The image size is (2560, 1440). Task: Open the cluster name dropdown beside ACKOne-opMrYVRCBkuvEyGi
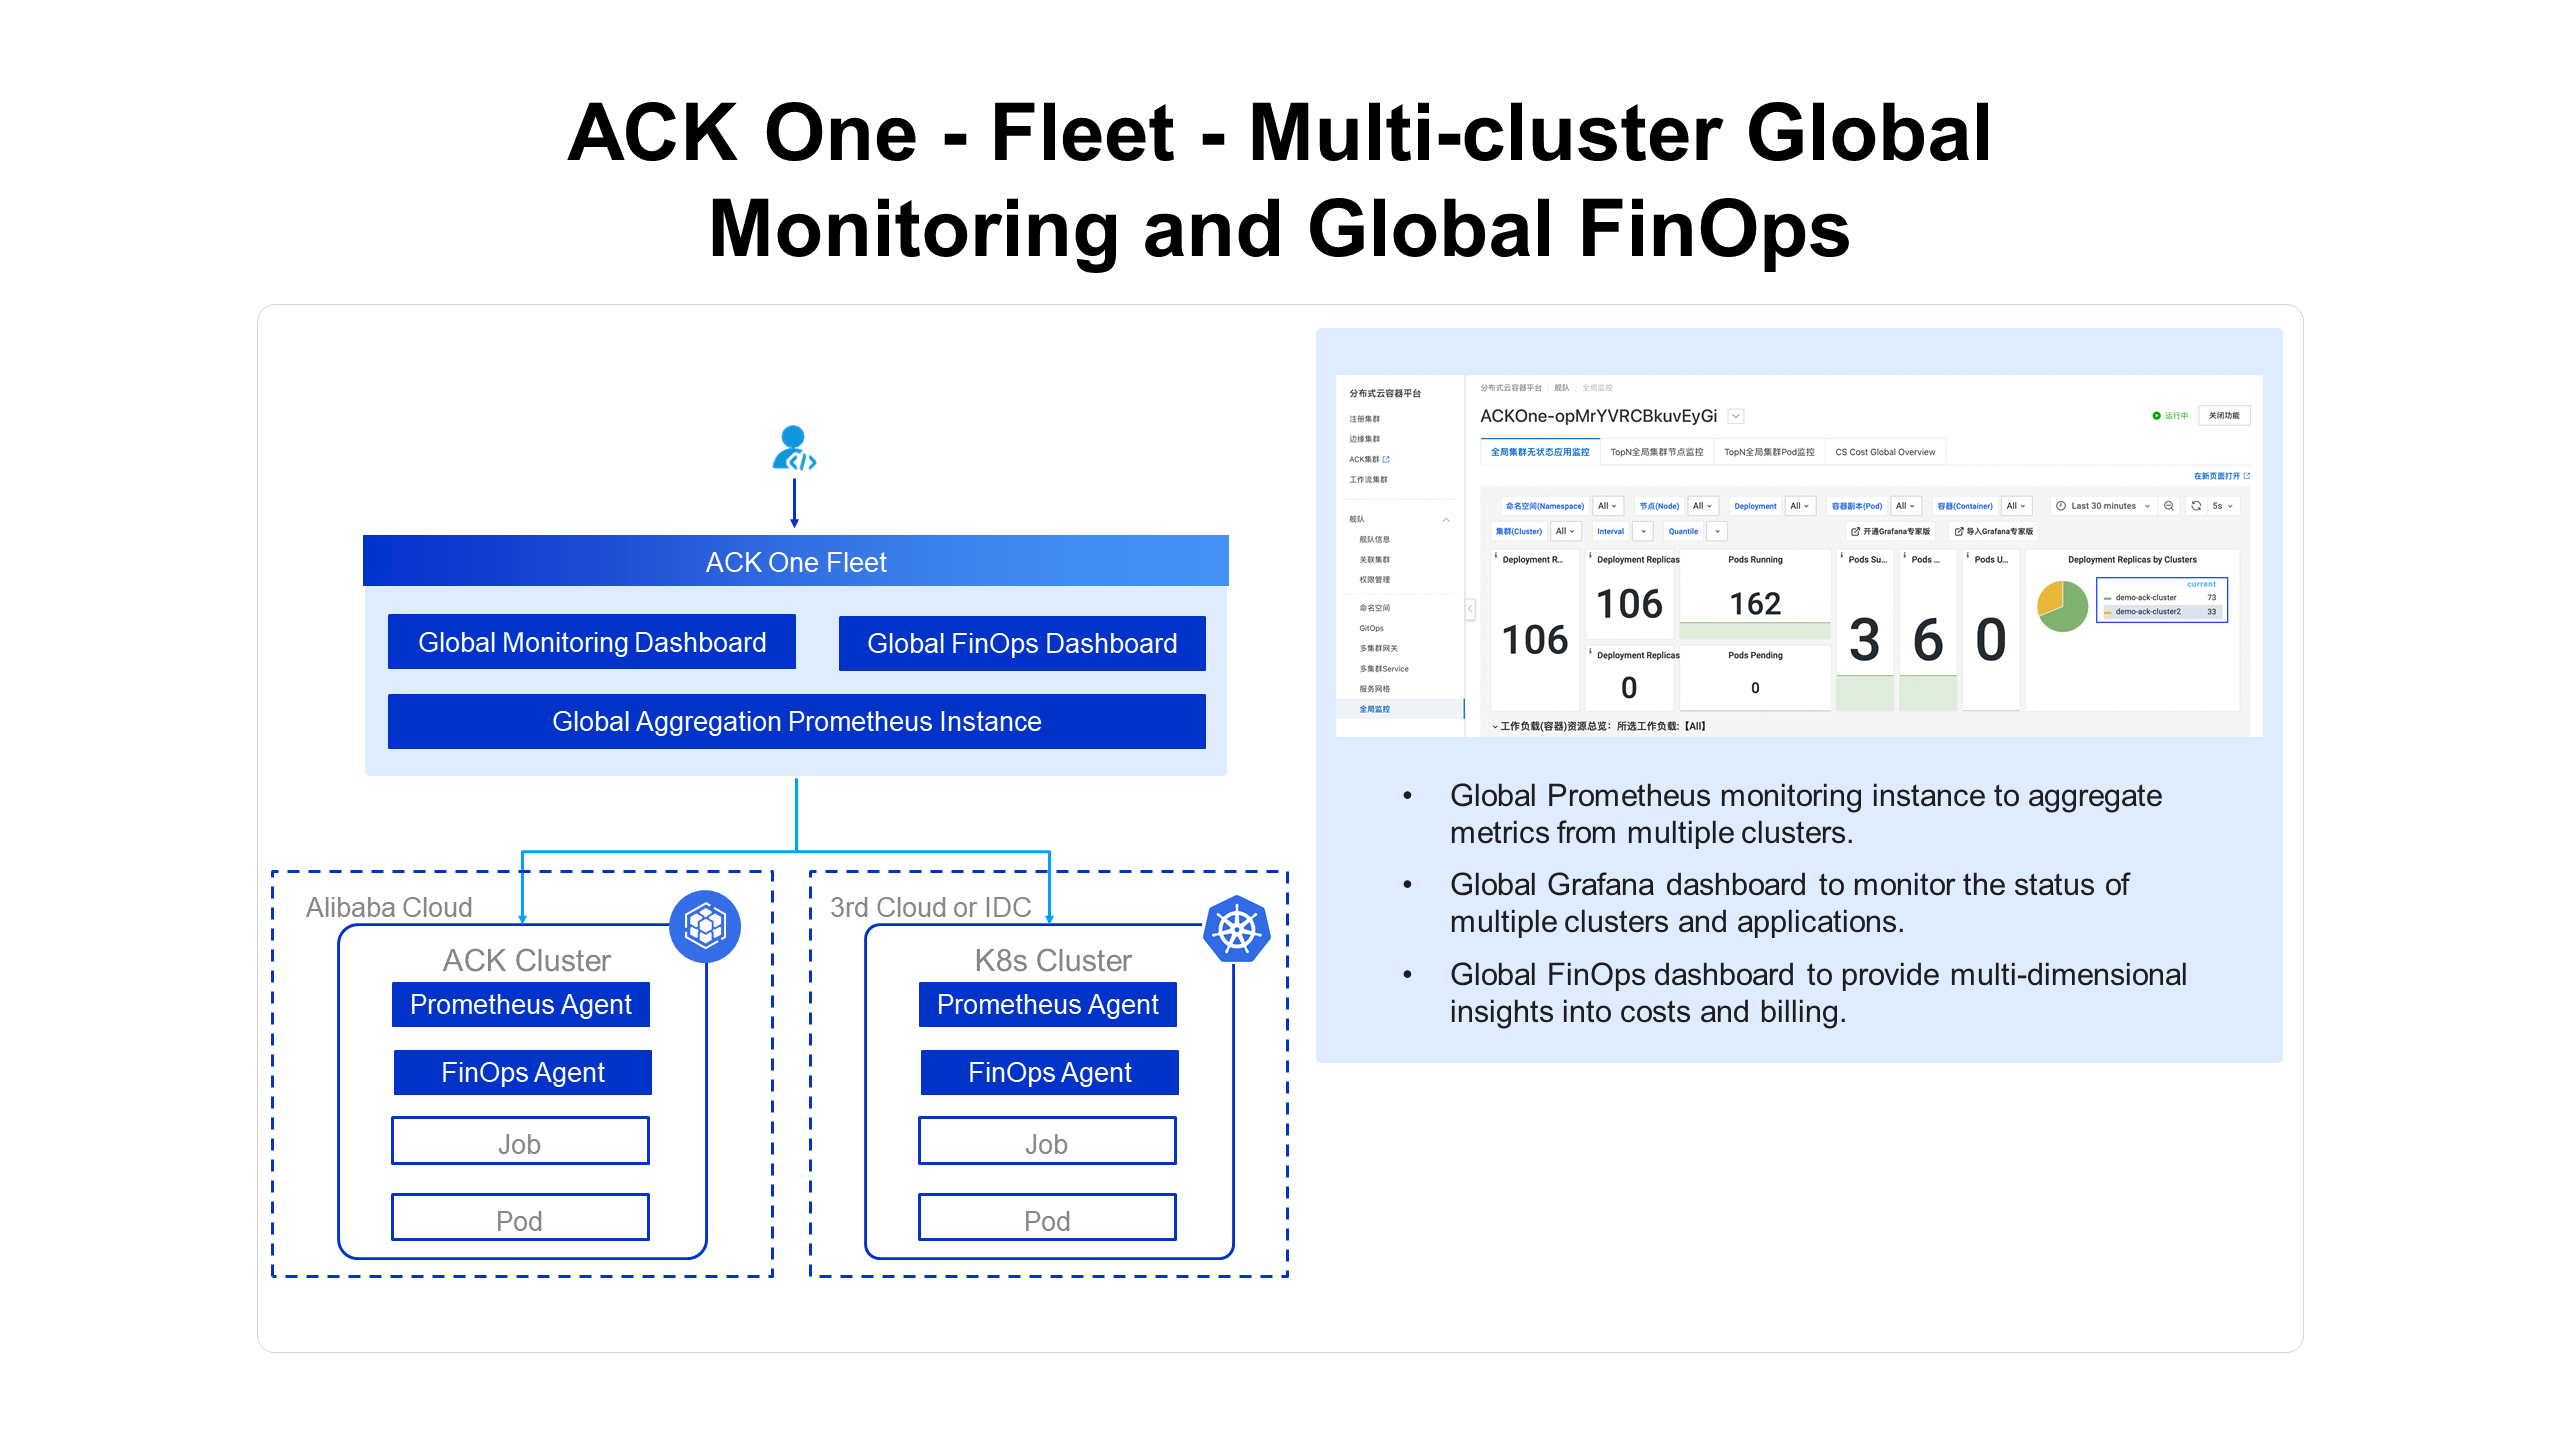pyautogui.click(x=1736, y=417)
